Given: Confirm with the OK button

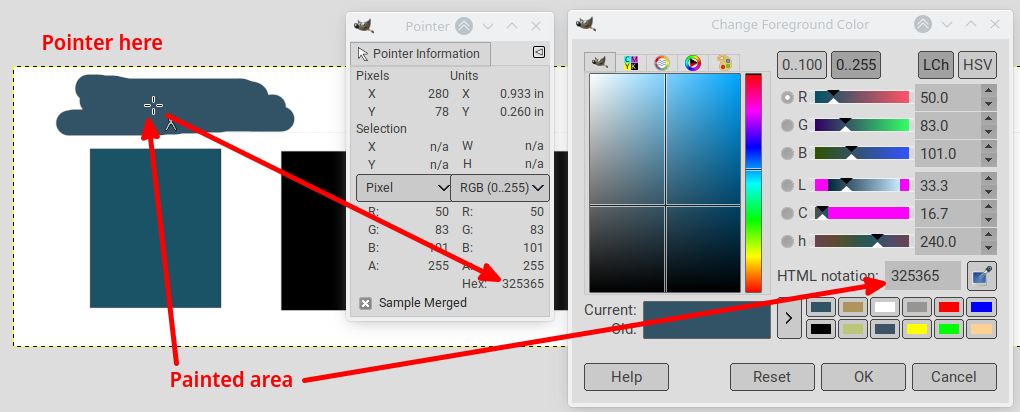Looking at the screenshot, I should pyautogui.click(x=863, y=377).
